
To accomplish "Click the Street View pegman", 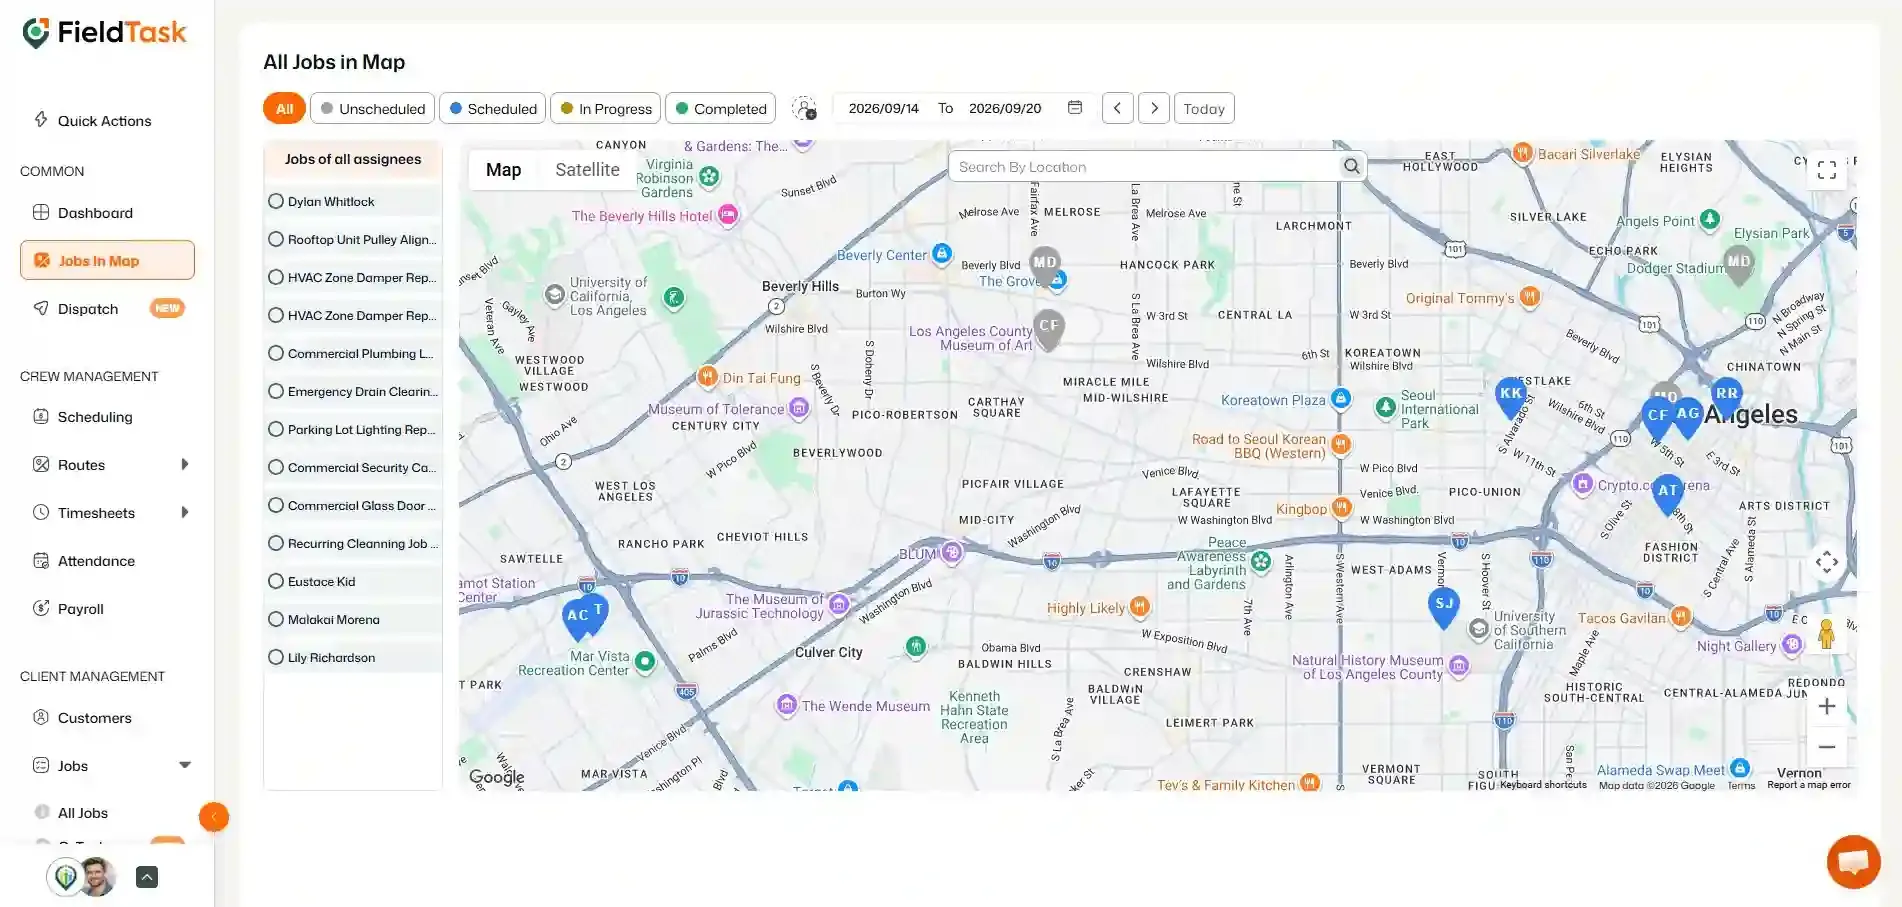I will pos(1826,634).
